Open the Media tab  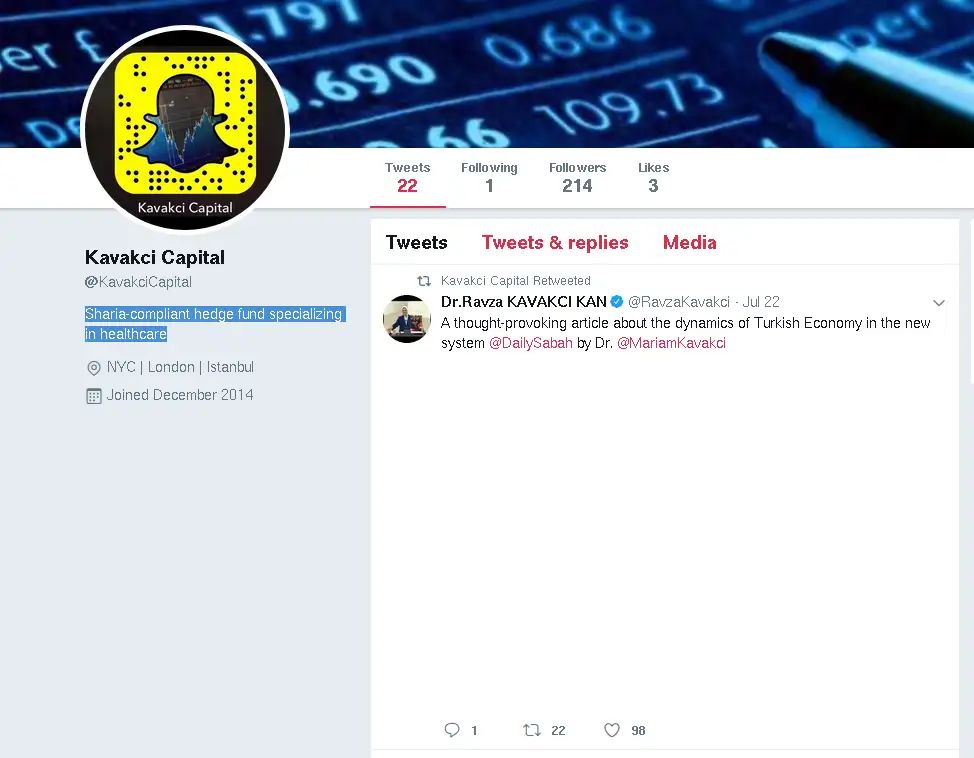tap(690, 242)
